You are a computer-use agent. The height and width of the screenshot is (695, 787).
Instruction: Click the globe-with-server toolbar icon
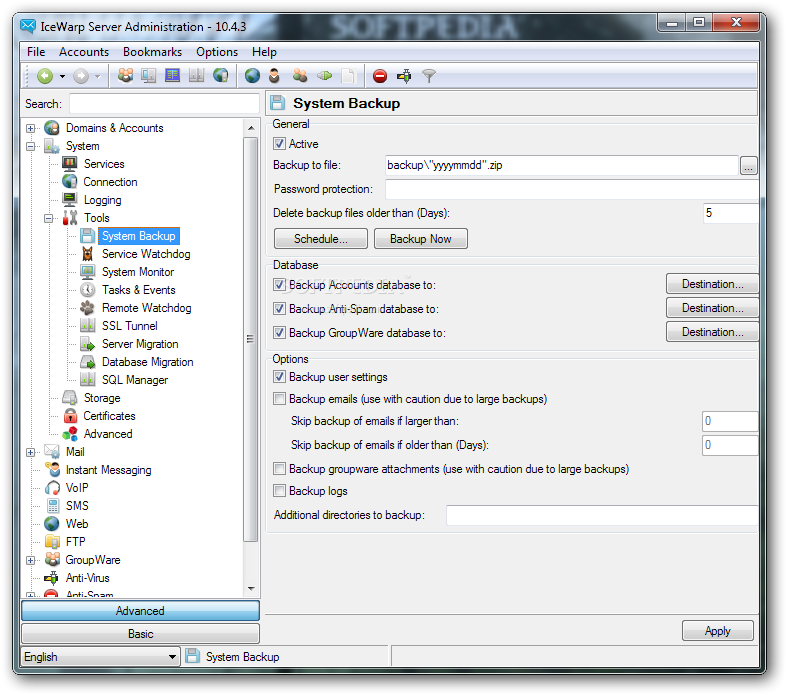click(x=221, y=76)
